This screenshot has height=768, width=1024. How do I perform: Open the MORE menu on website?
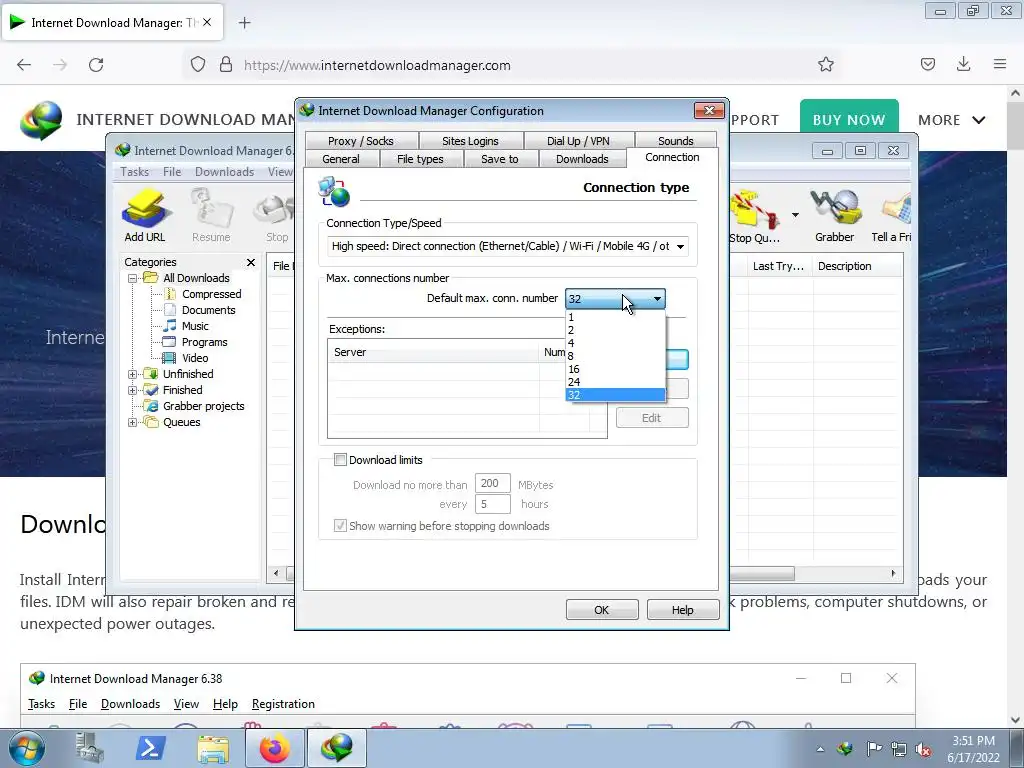point(951,120)
